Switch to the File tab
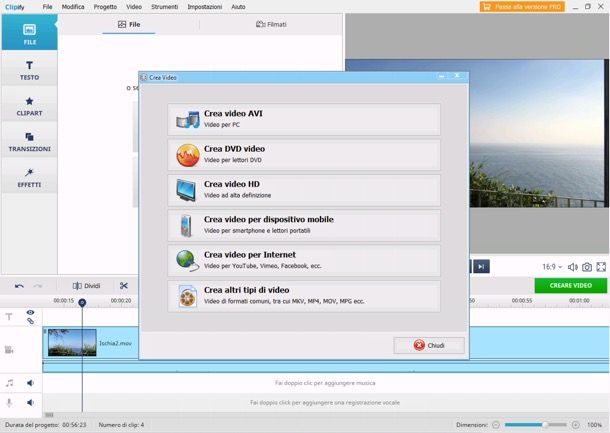 click(129, 24)
